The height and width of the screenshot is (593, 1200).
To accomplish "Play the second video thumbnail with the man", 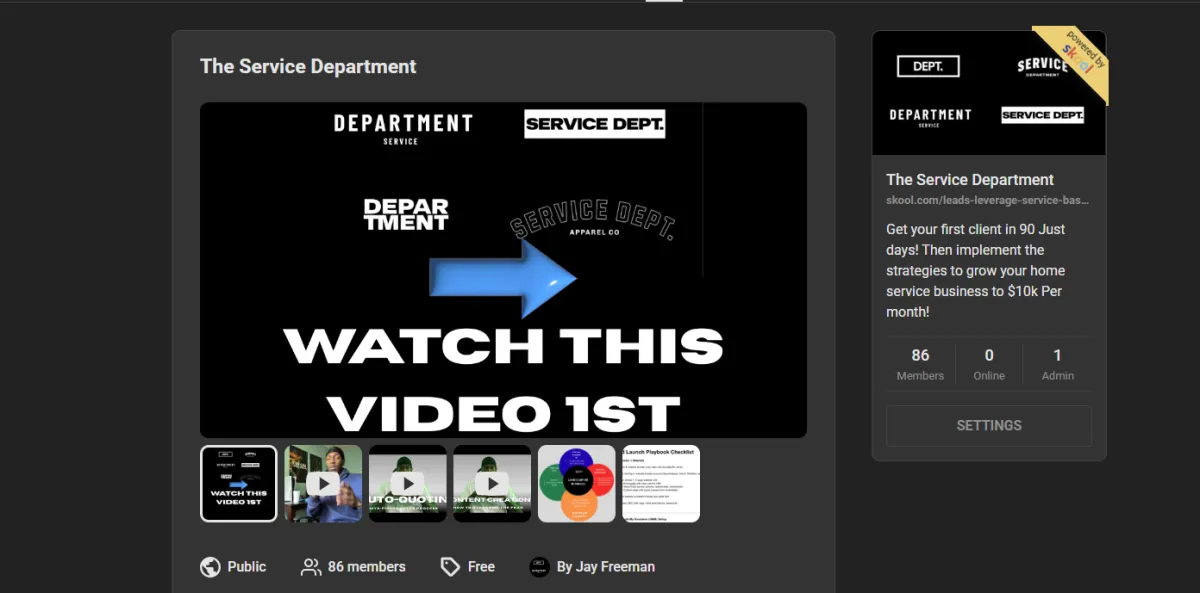I will (323, 484).
